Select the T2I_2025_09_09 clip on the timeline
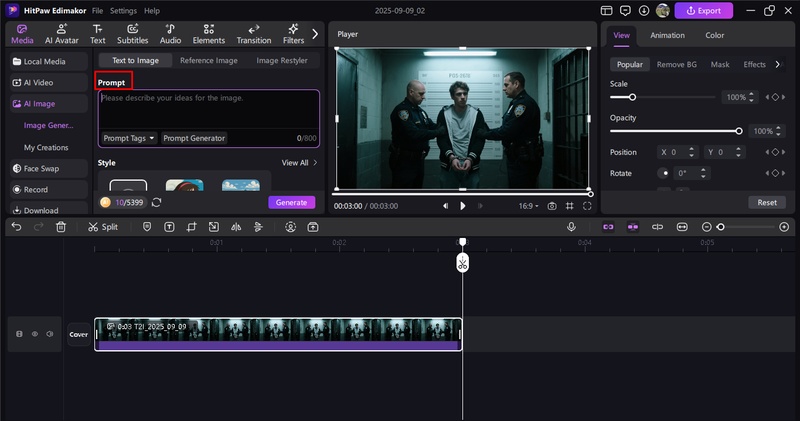Image resolution: width=800 pixels, height=421 pixels. [278, 334]
